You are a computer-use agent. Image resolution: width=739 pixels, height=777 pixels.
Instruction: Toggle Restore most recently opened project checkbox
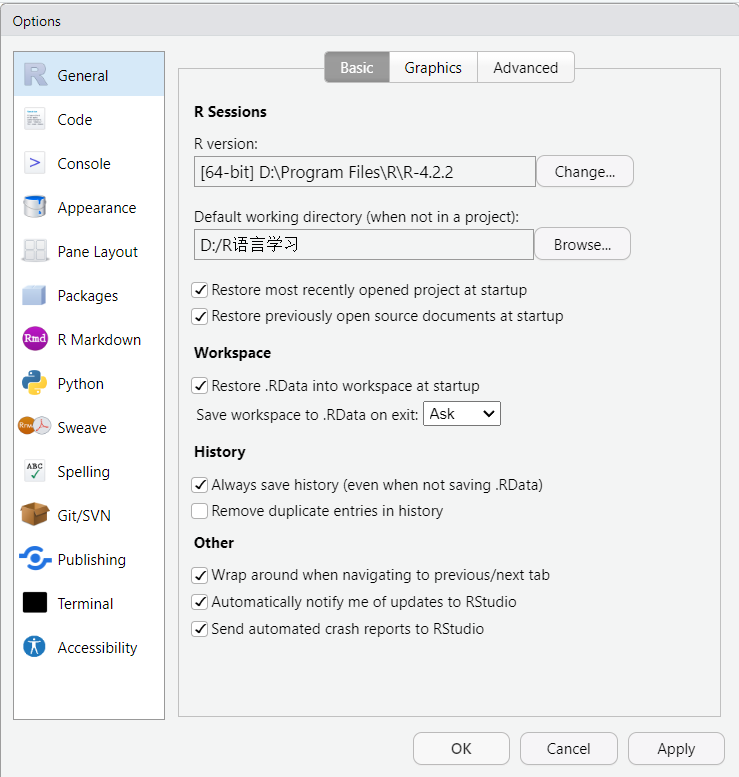(200, 290)
